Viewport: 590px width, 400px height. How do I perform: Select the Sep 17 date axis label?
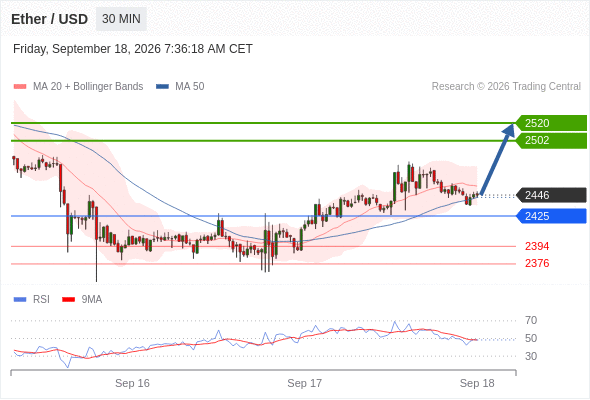[x=304, y=383]
